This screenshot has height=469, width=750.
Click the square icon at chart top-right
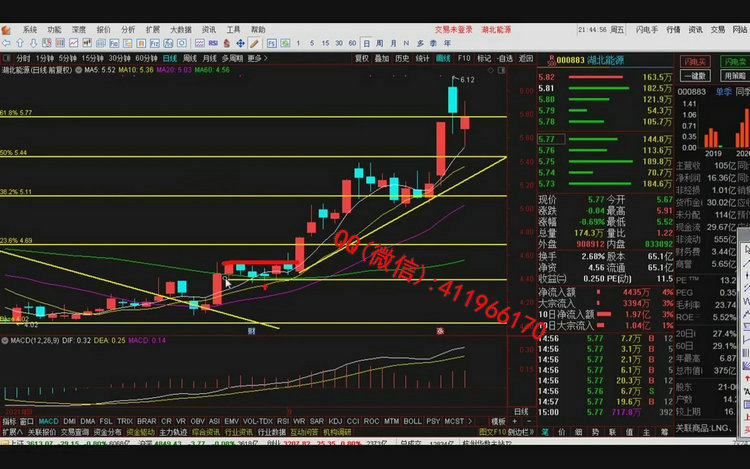(x=501, y=70)
